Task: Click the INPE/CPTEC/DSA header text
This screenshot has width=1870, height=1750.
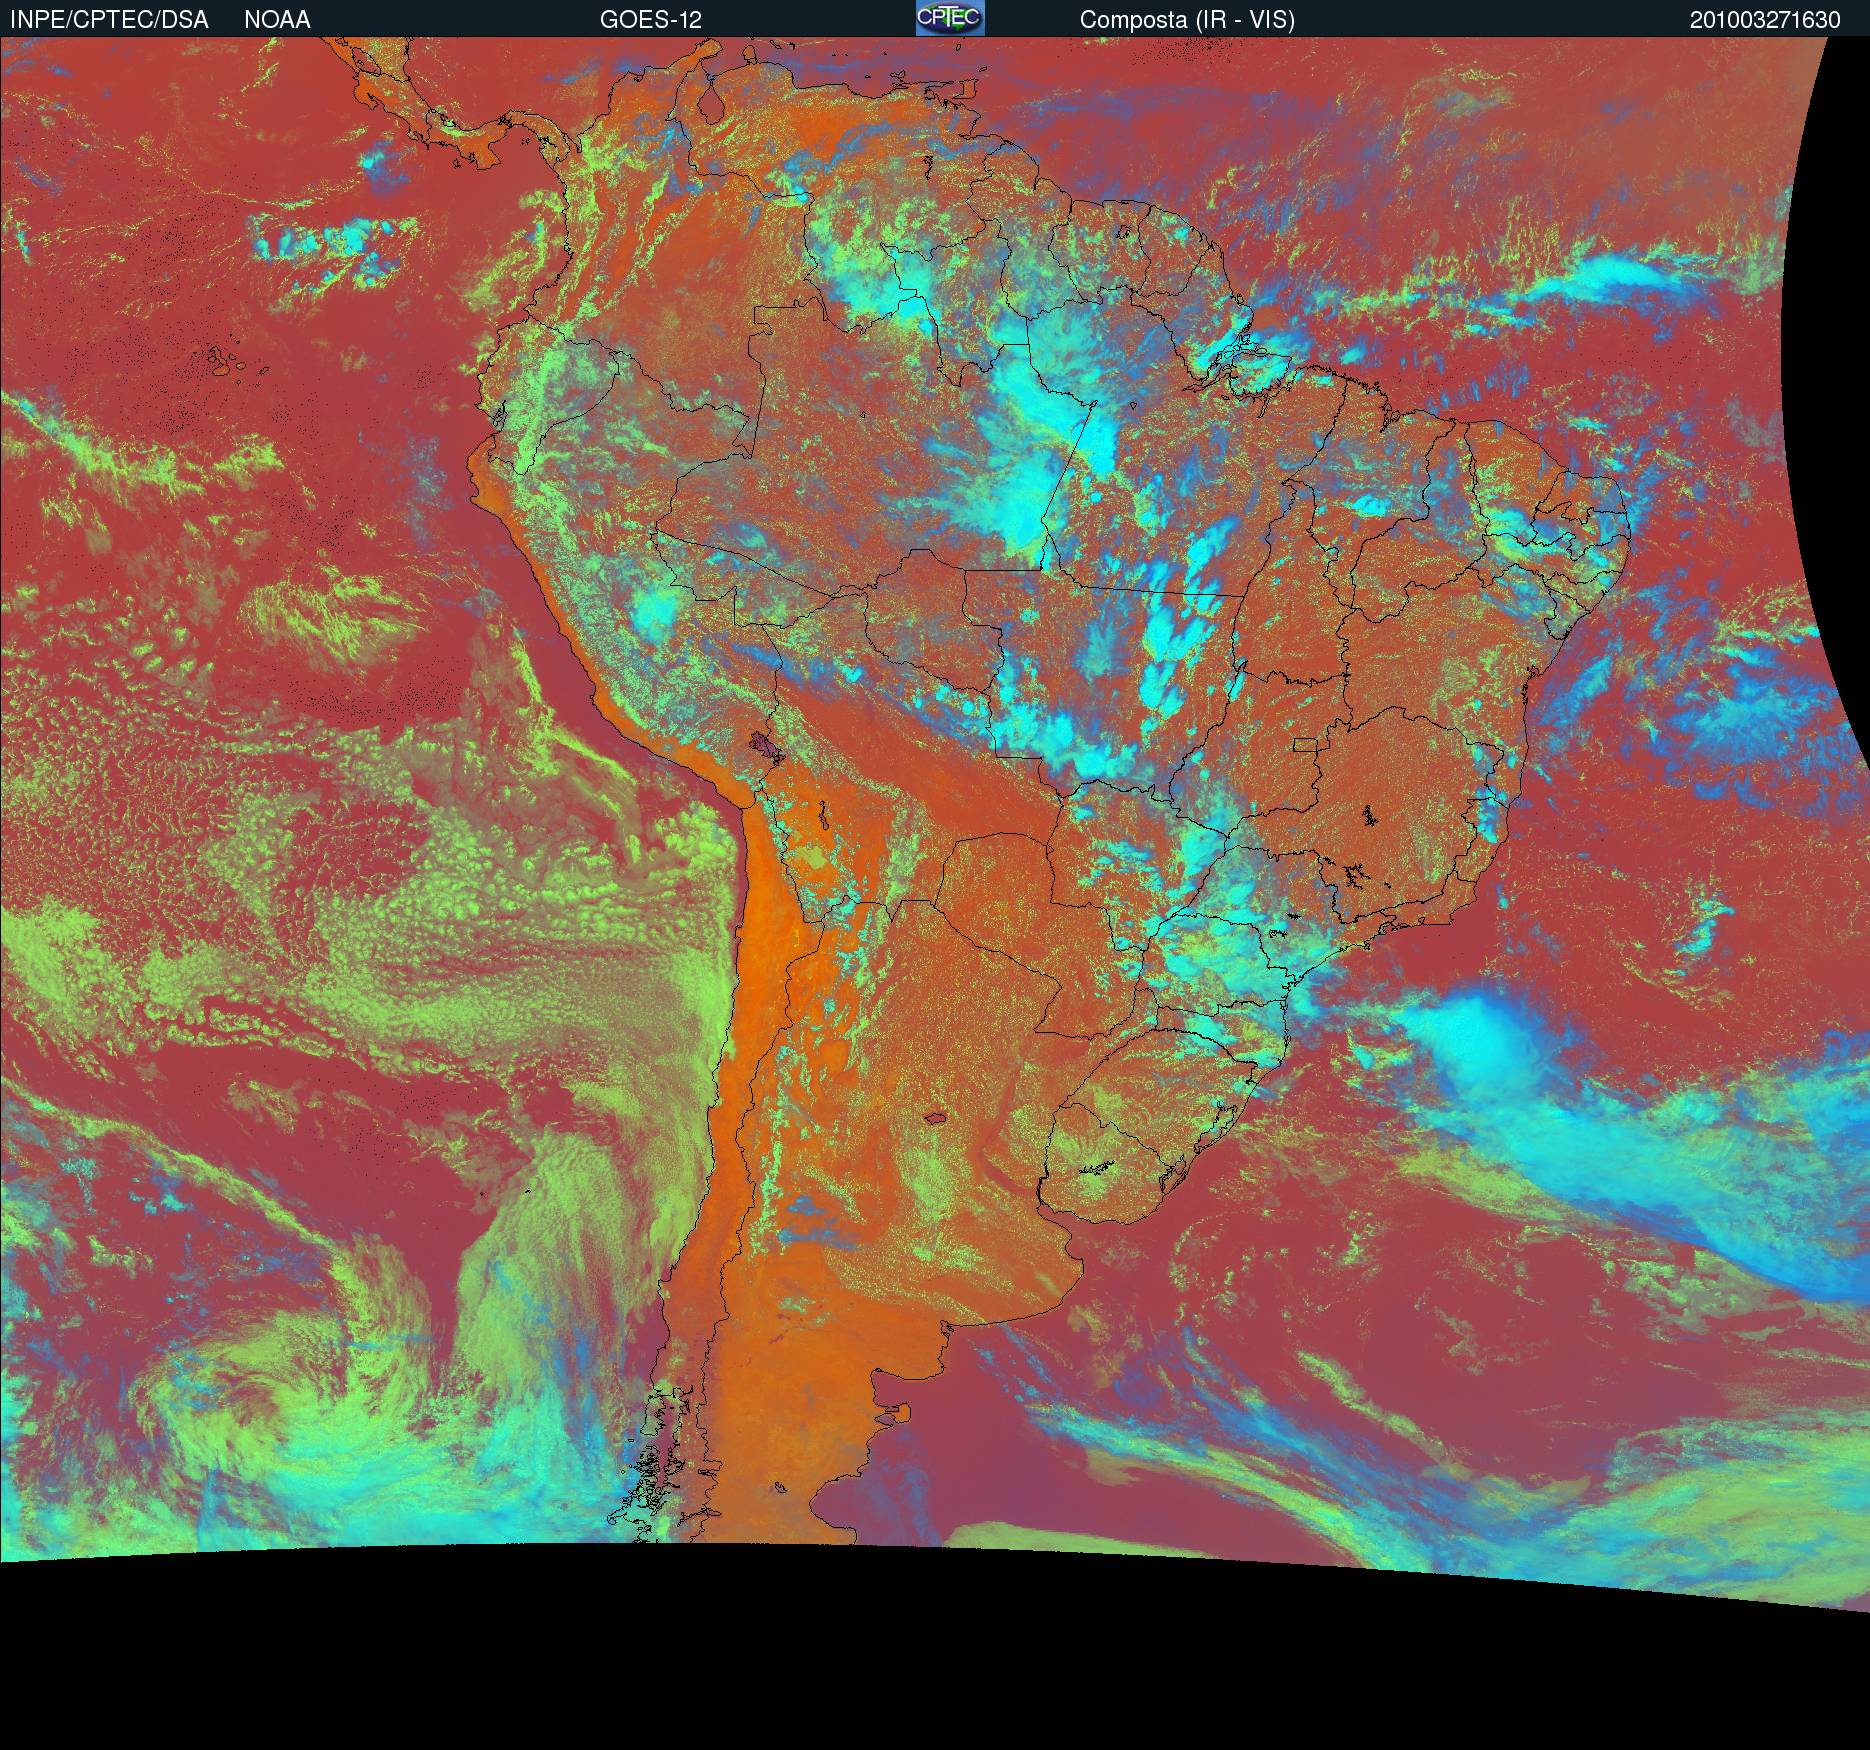Action: tap(109, 20)
